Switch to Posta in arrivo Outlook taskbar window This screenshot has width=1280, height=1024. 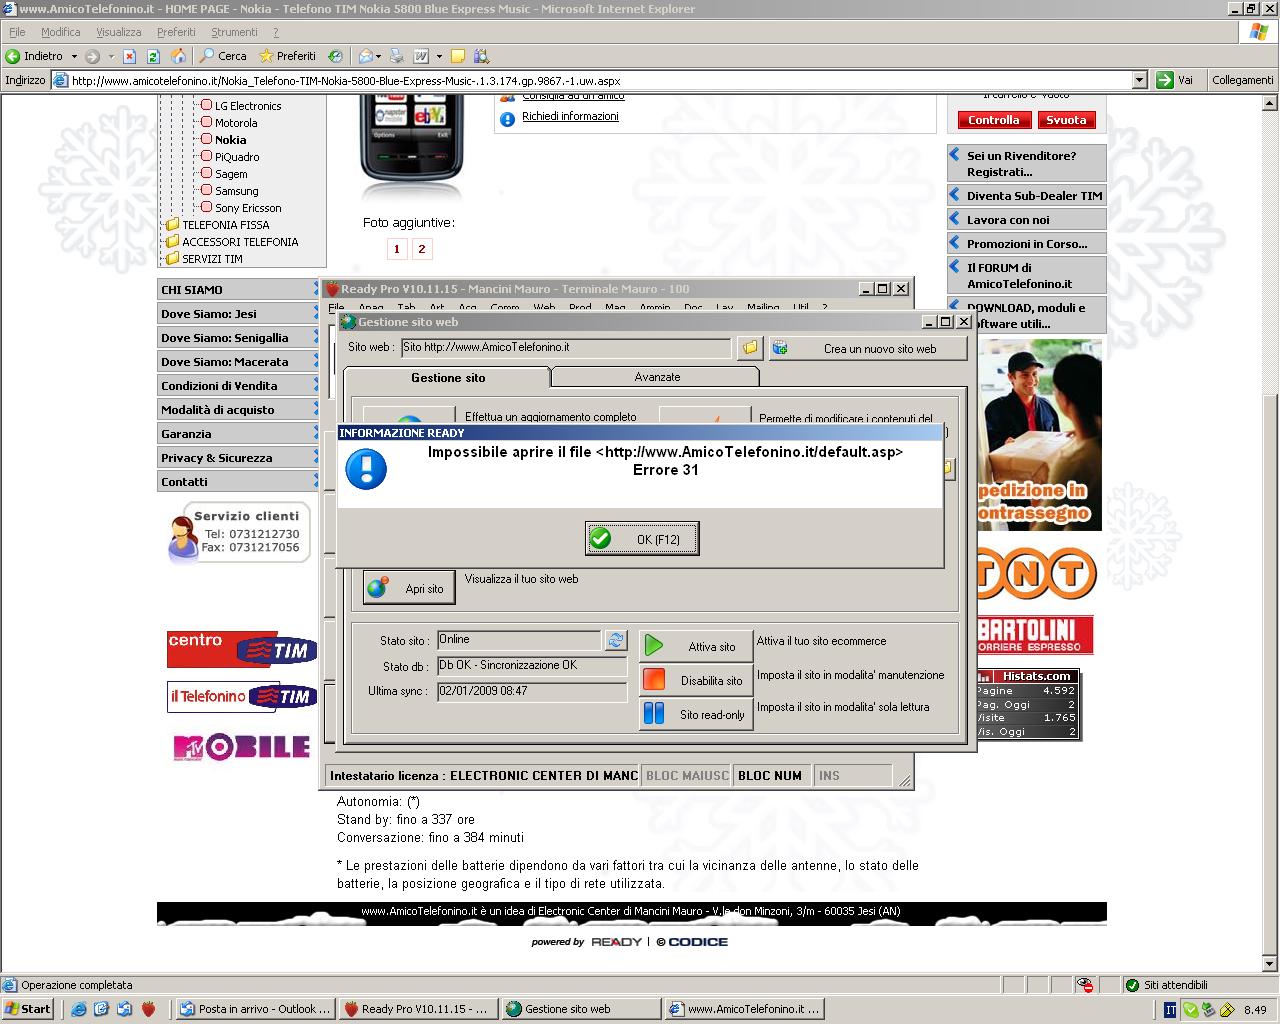pyautogui.click(x=254, y=1009)
